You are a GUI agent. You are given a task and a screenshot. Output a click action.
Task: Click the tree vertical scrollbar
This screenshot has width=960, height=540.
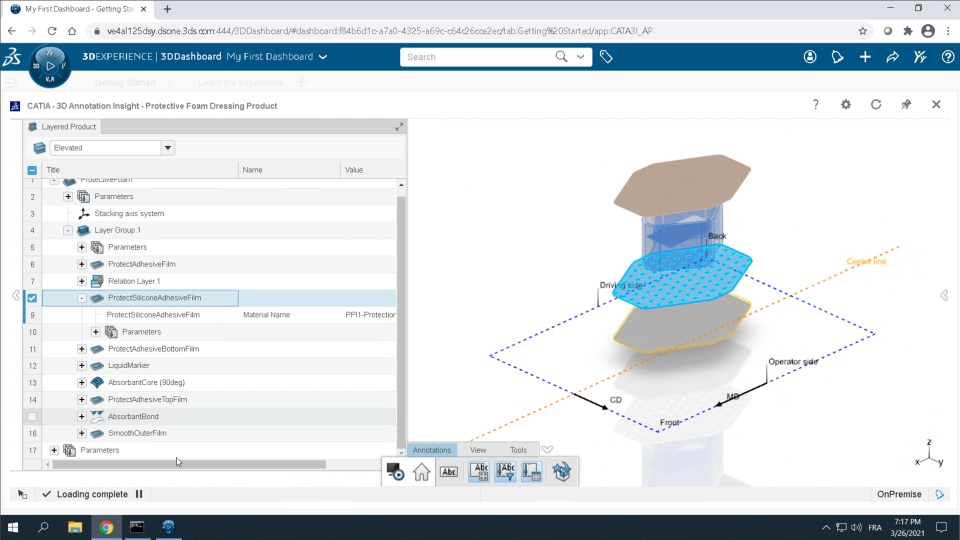401,321
